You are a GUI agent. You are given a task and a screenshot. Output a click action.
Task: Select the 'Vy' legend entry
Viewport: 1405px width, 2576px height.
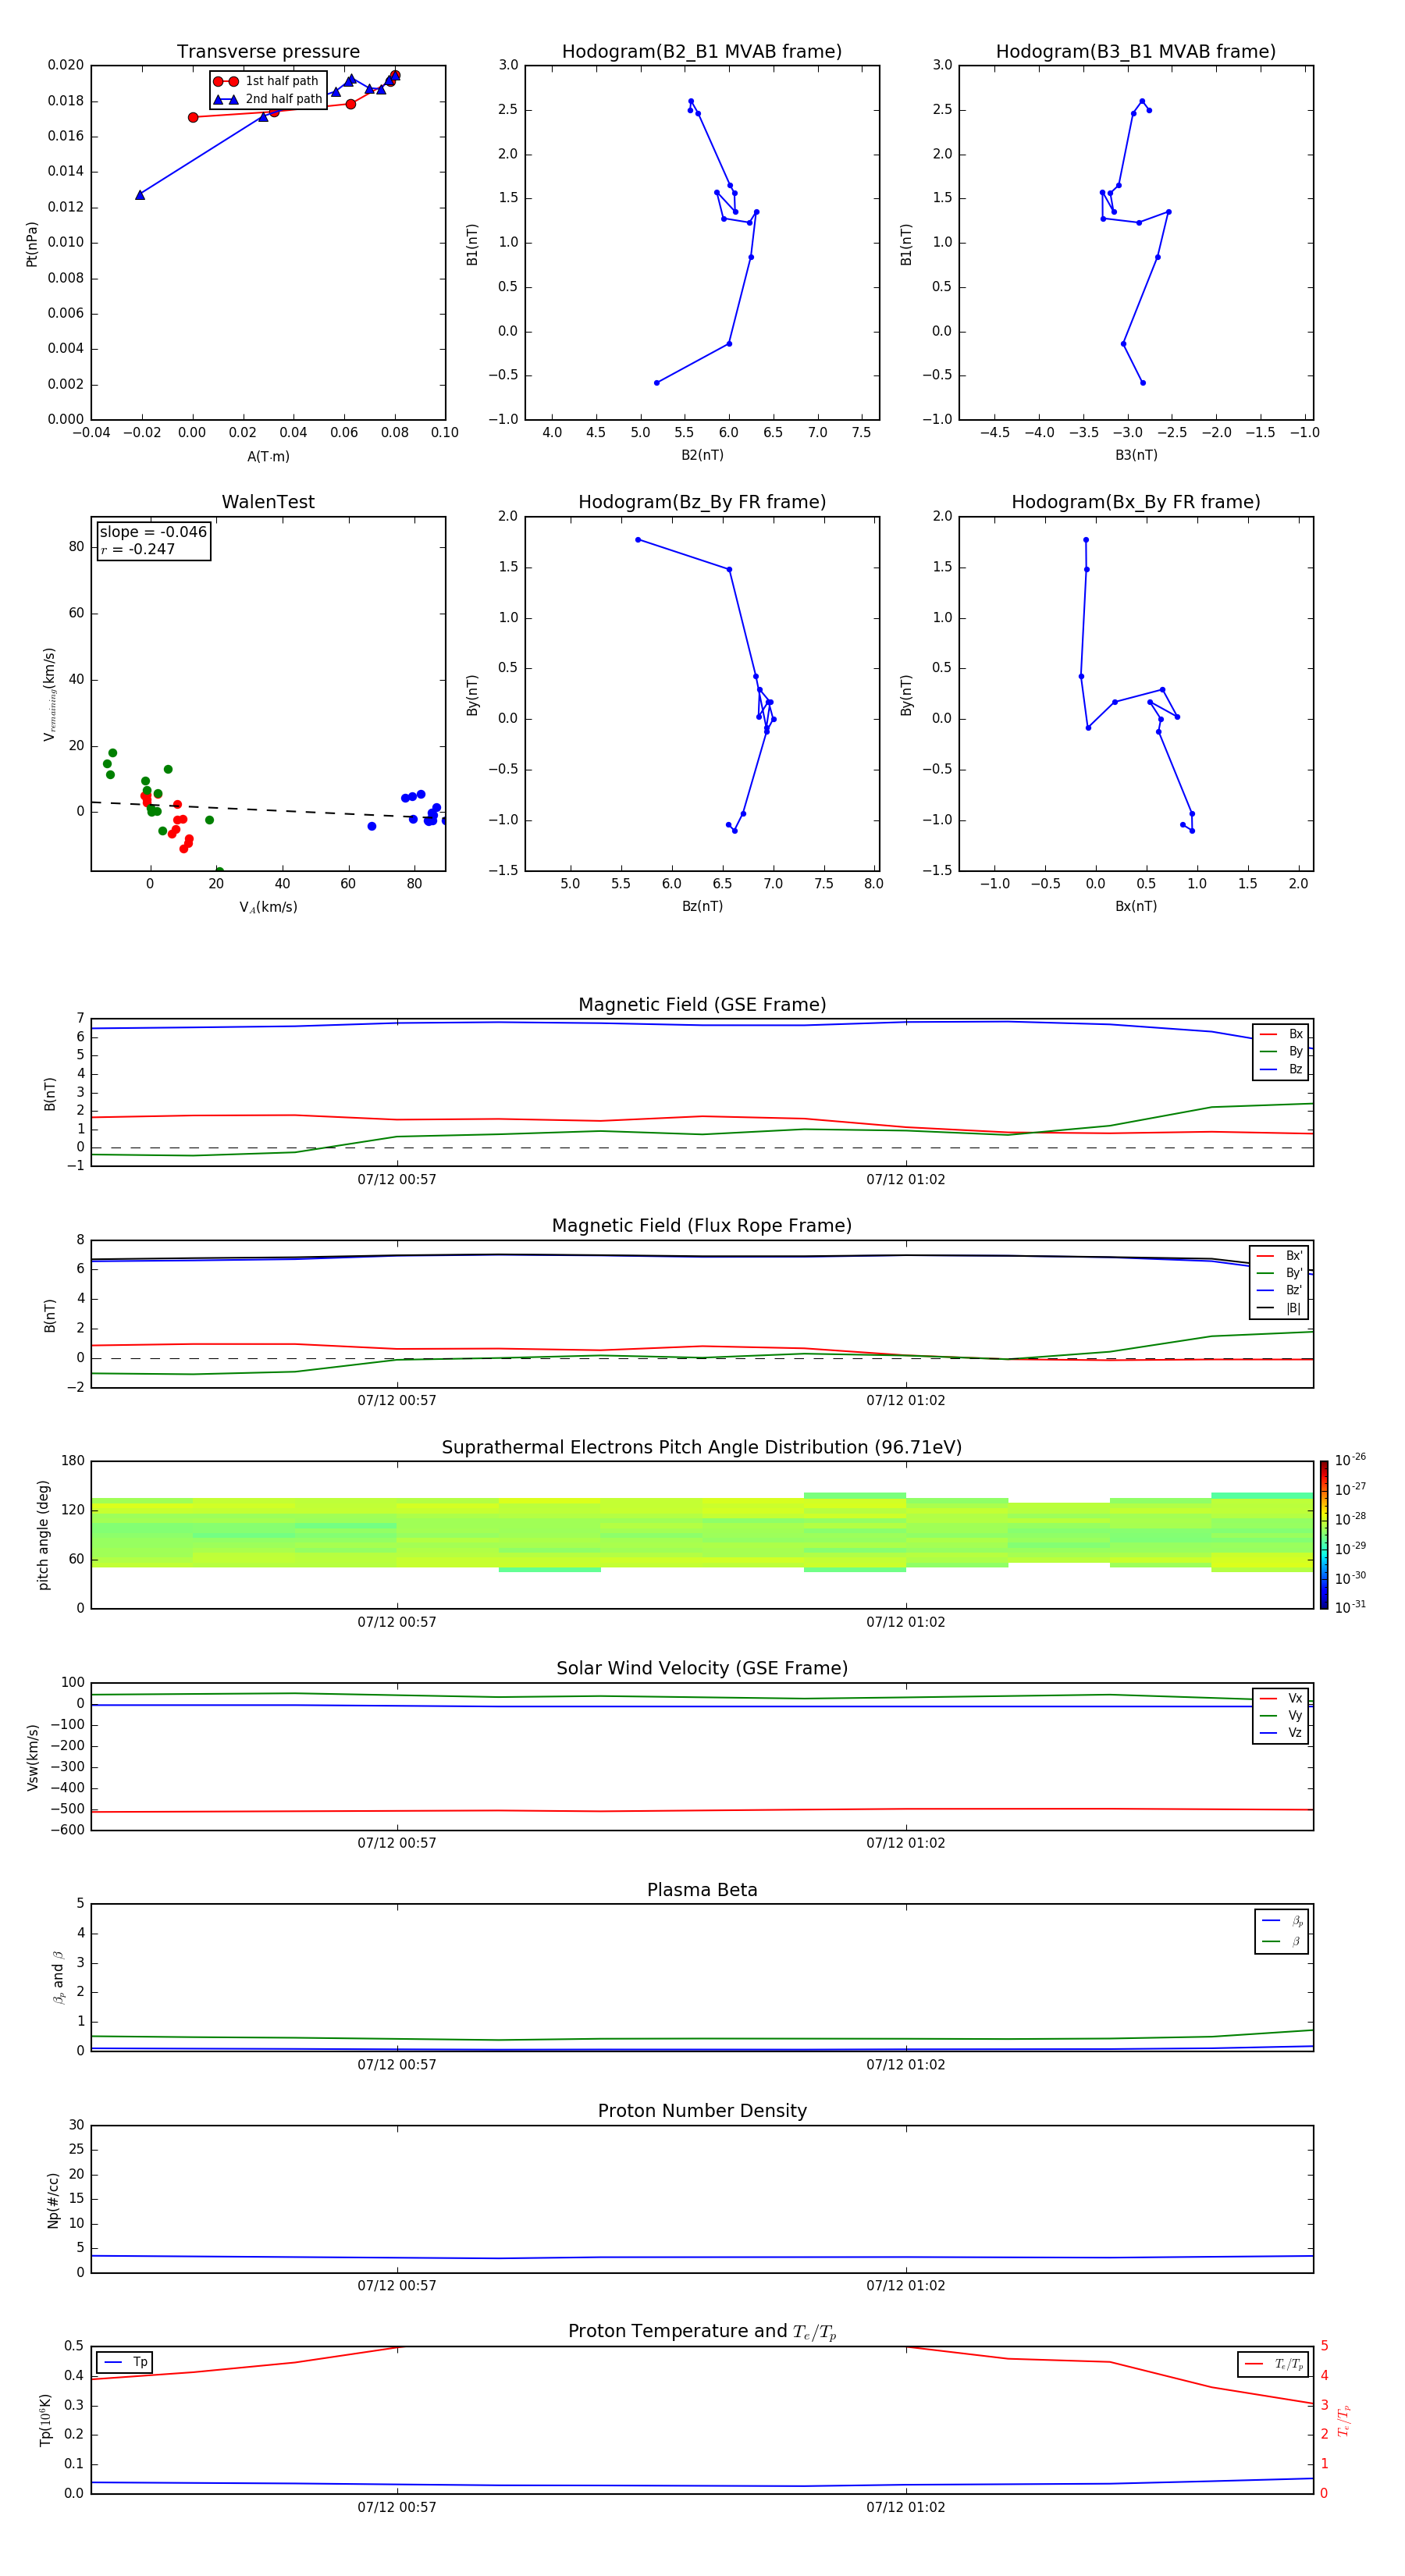1281,1716
